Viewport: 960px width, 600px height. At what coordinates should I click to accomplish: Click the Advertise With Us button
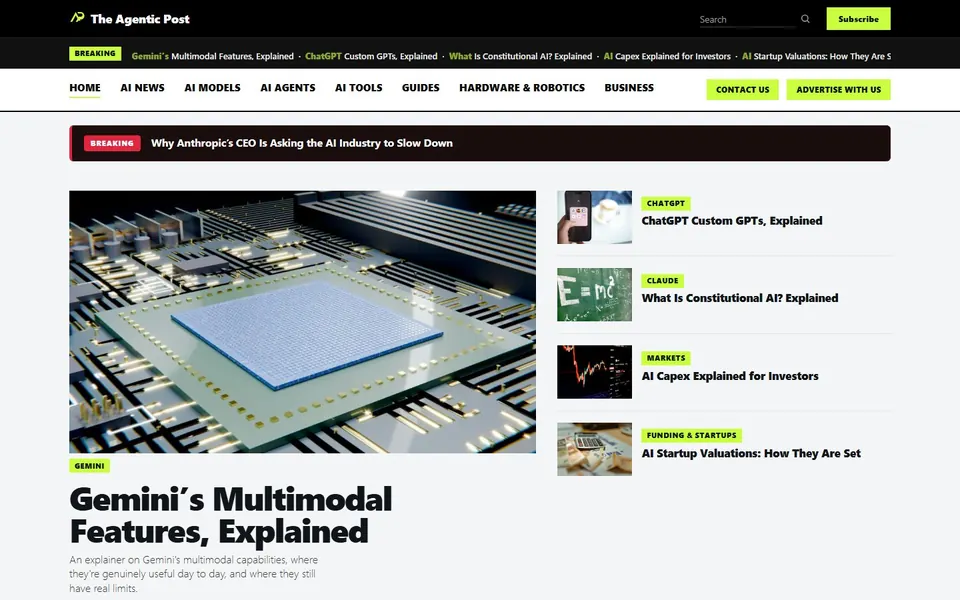click(x=838, y=89)
